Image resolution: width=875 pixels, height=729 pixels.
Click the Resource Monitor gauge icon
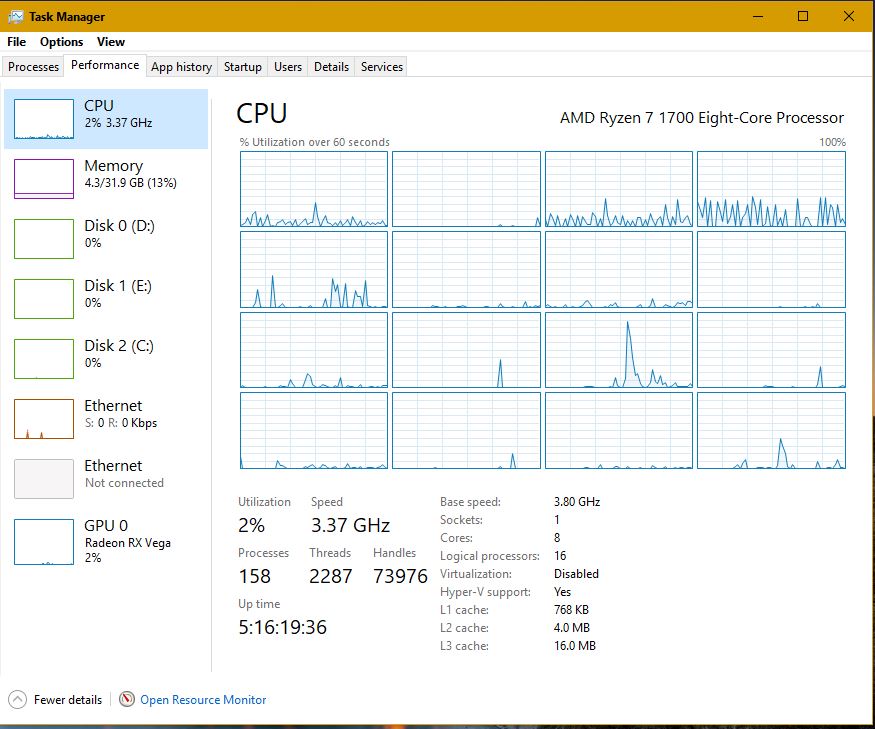[127, 699]
